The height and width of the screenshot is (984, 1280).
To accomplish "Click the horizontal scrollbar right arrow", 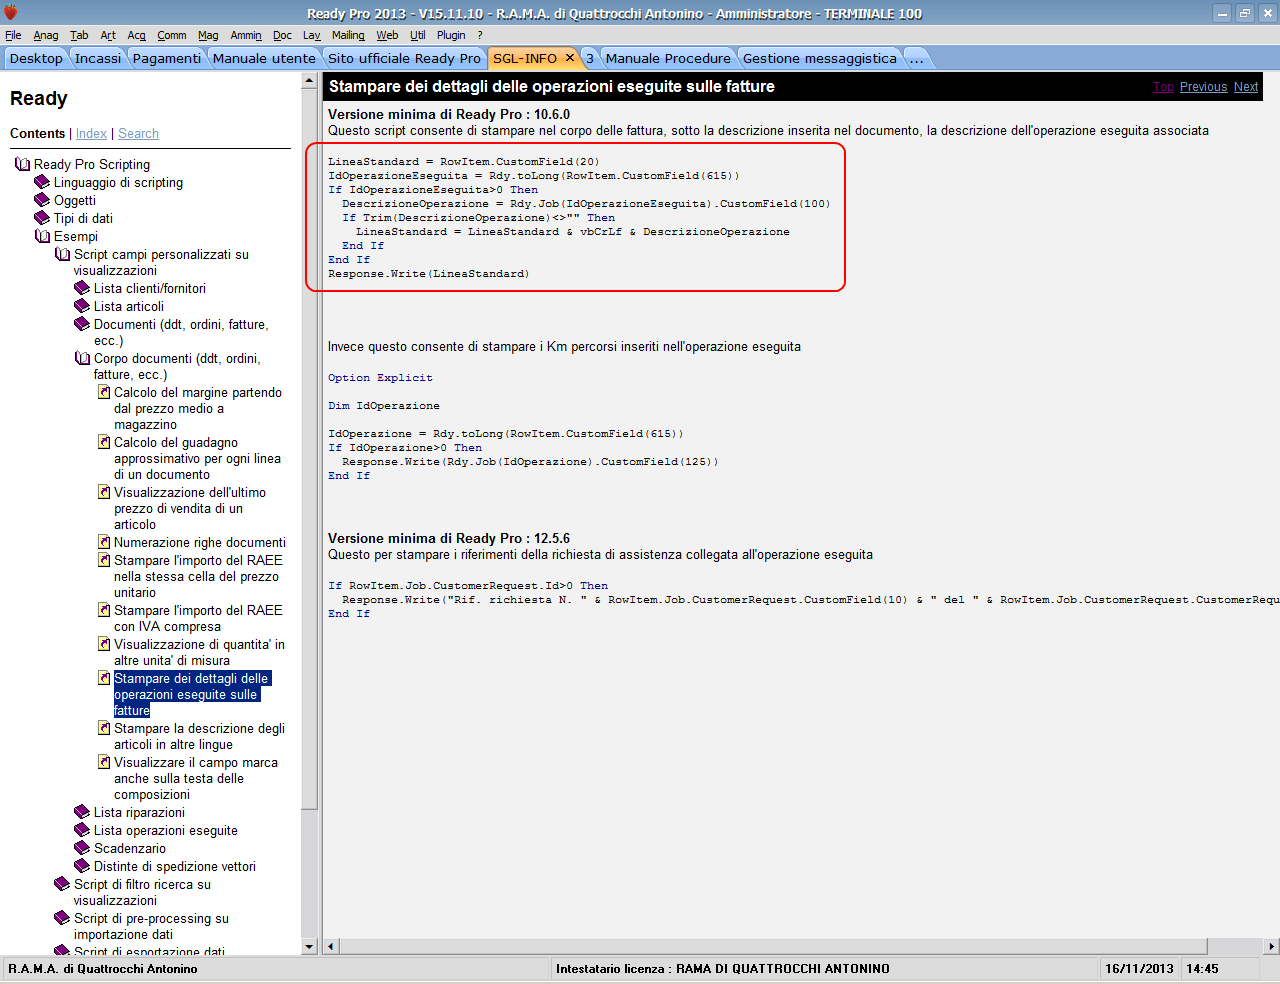I will 1271,946.
